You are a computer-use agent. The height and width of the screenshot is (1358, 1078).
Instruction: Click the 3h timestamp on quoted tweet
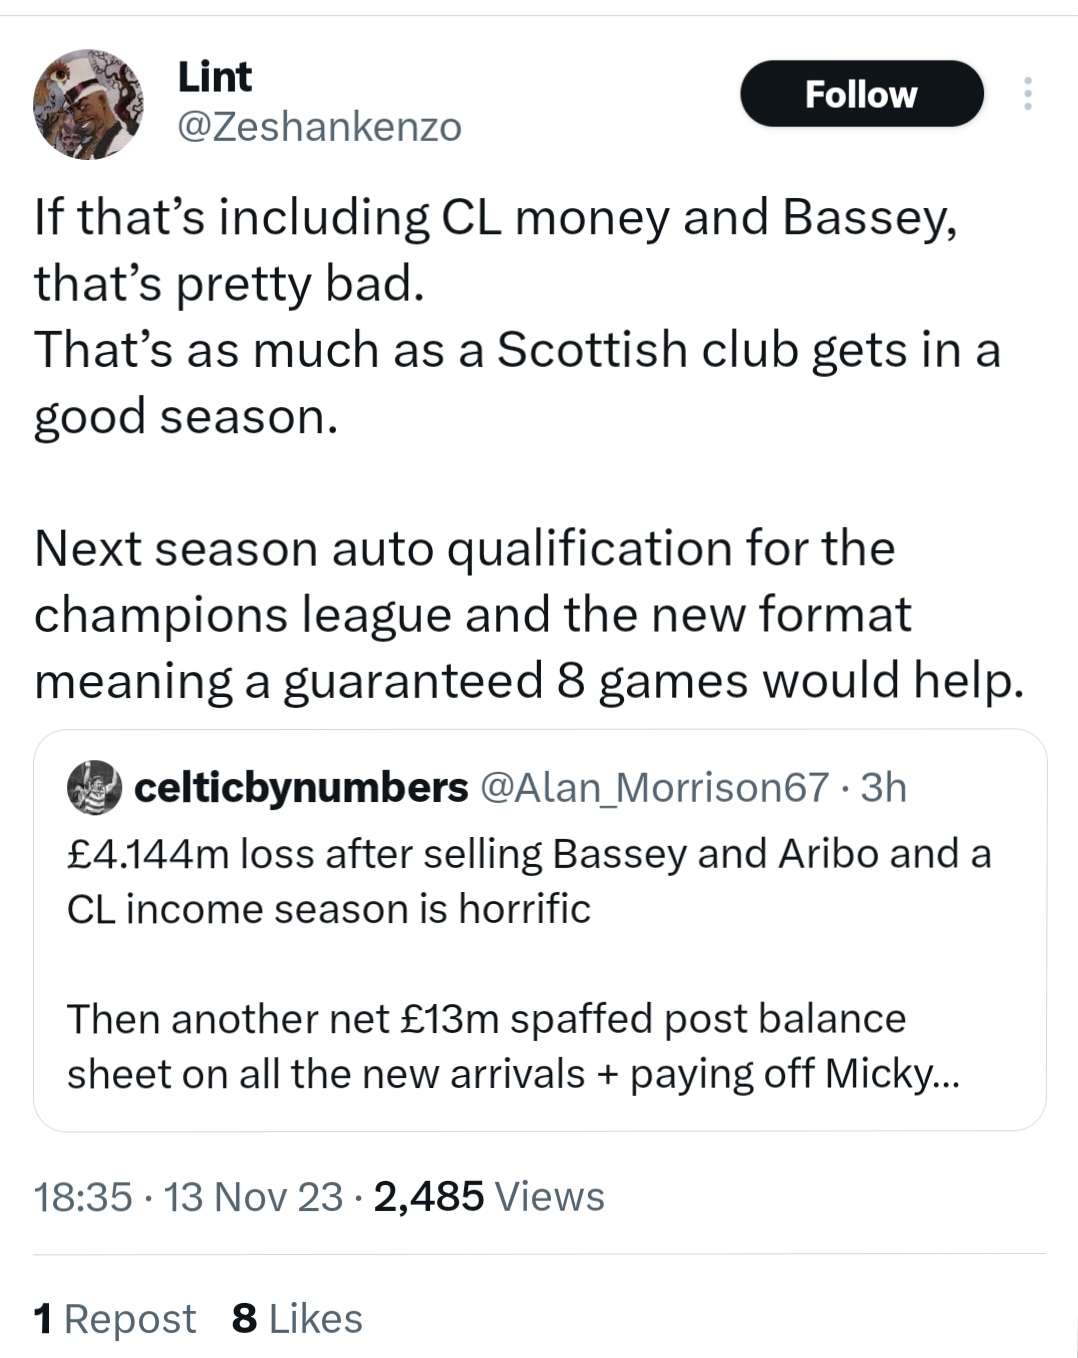tap(883, 788)
